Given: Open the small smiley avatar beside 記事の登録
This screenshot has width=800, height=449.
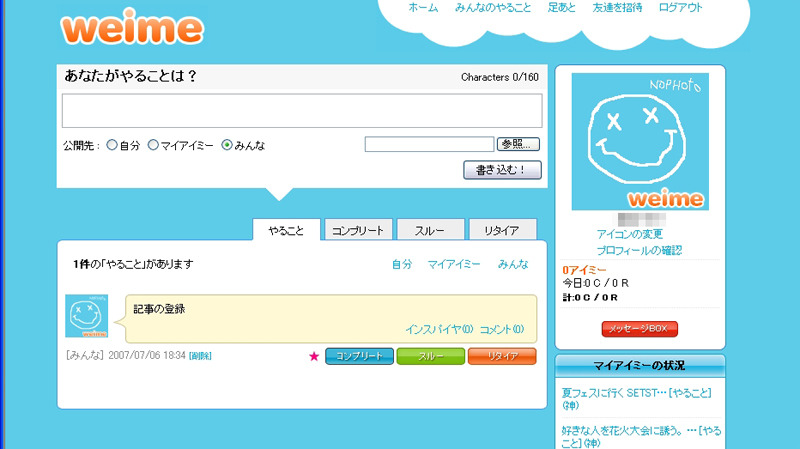Looking at the screenshot, I should [87, 316].
